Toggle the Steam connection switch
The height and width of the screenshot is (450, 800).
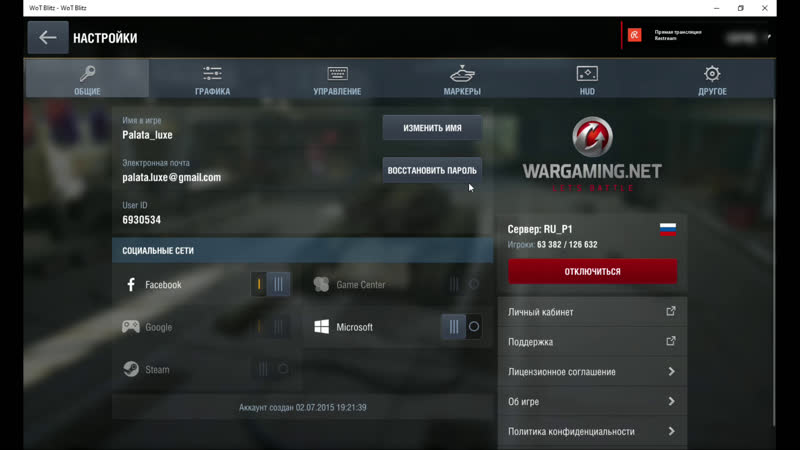[x=270, y=369]
